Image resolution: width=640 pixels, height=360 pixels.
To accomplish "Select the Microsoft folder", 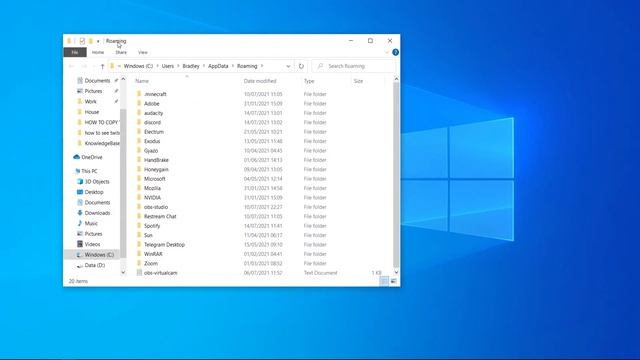I will tap(155, 179).
